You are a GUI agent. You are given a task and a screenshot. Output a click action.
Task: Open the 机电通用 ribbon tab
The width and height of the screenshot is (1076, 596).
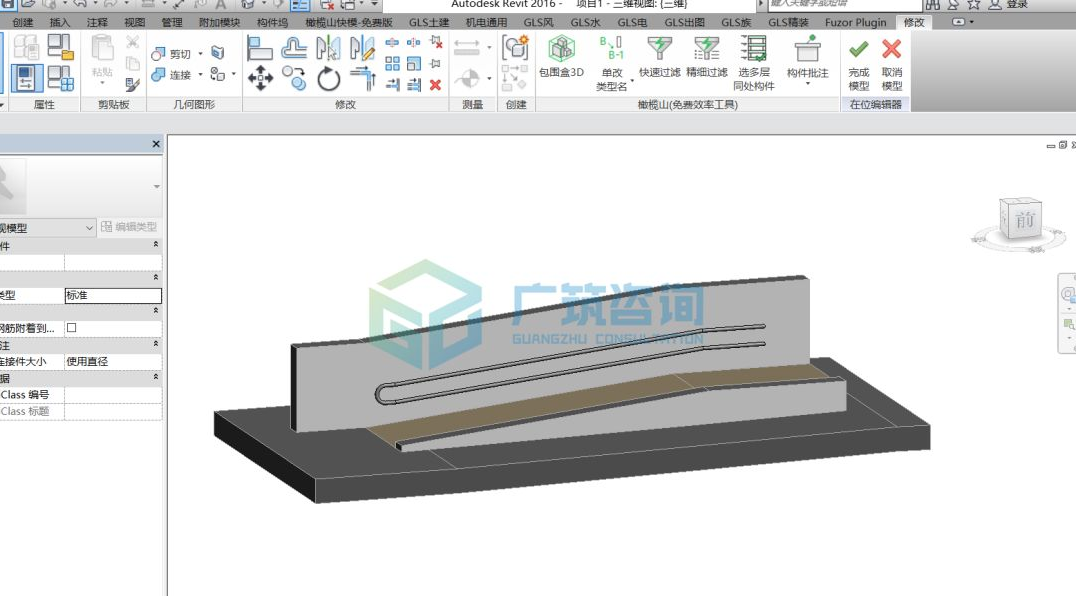[486, 23]
